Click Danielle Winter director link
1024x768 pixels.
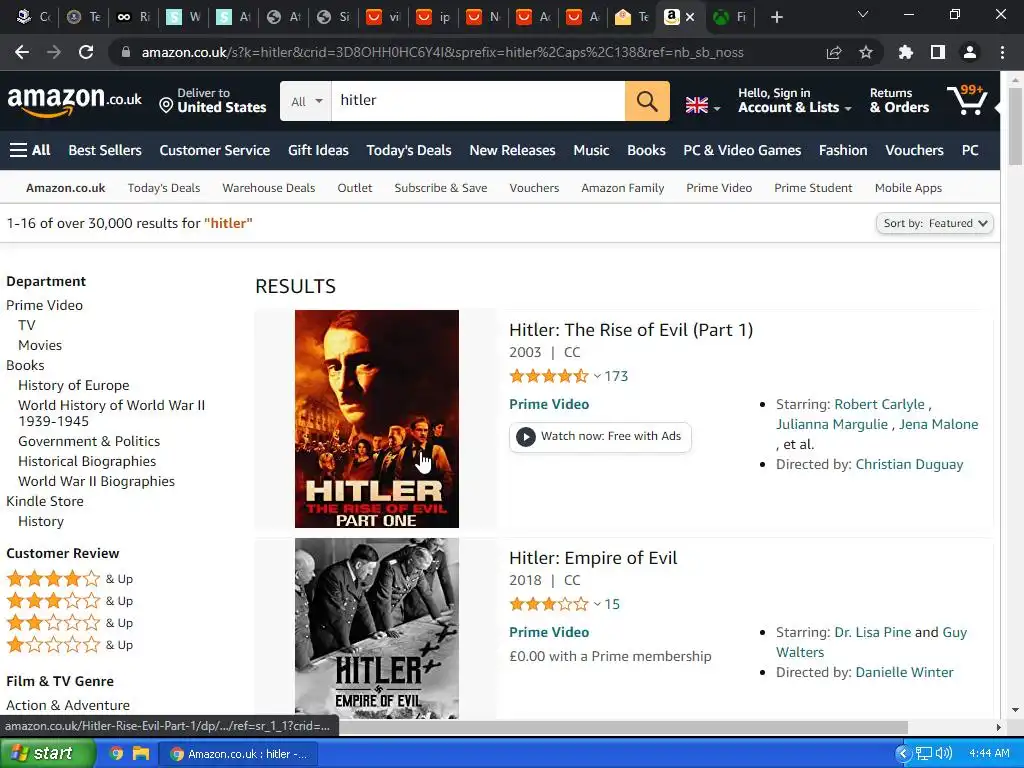pos(904,672)
